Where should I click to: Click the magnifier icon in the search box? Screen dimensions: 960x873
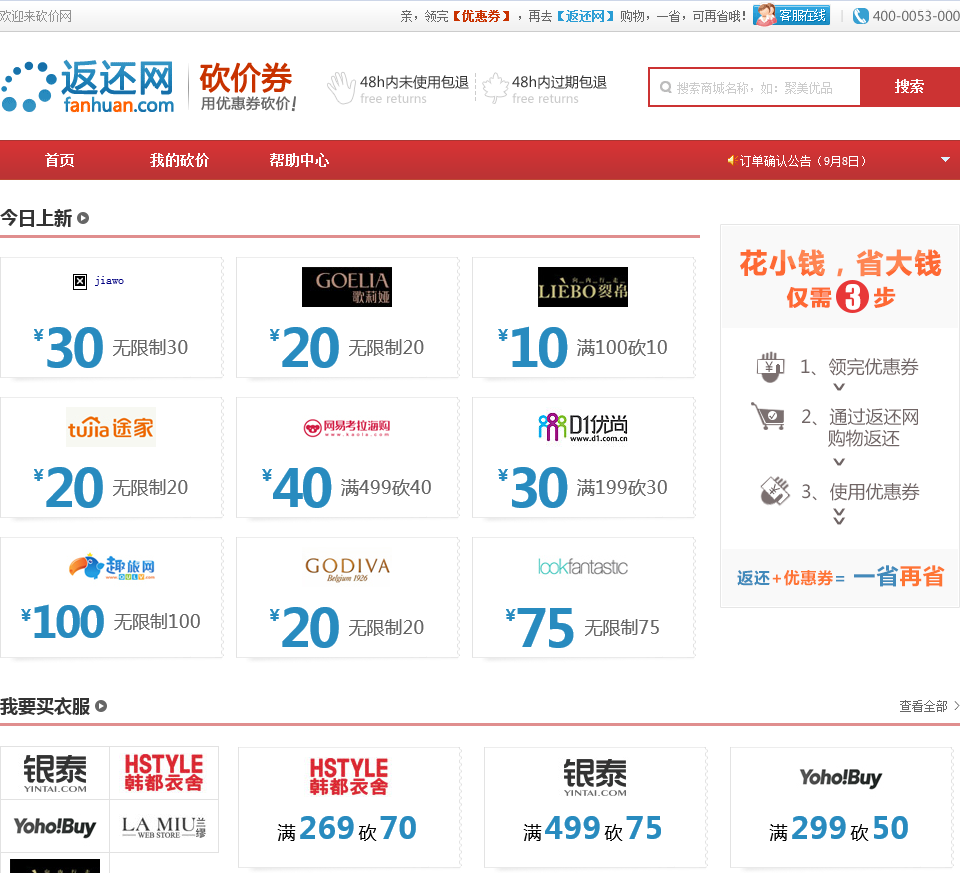(x=666, y=88)
